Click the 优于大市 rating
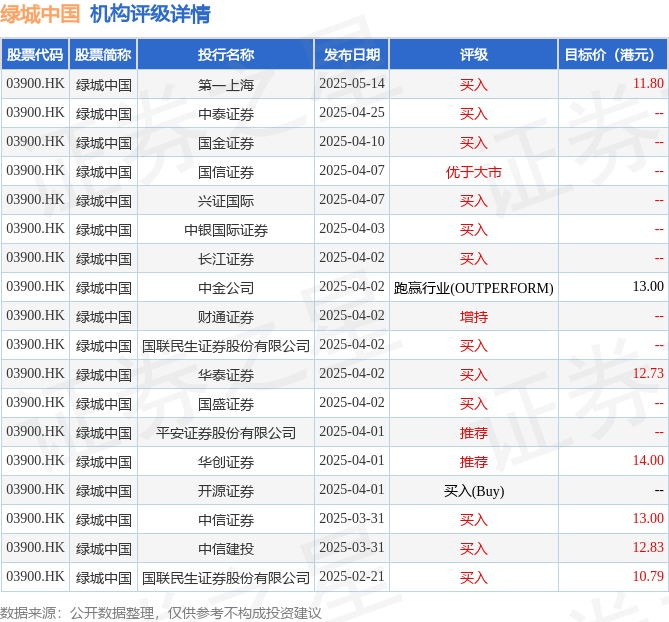The image size is (669, 622). (474, 172)
